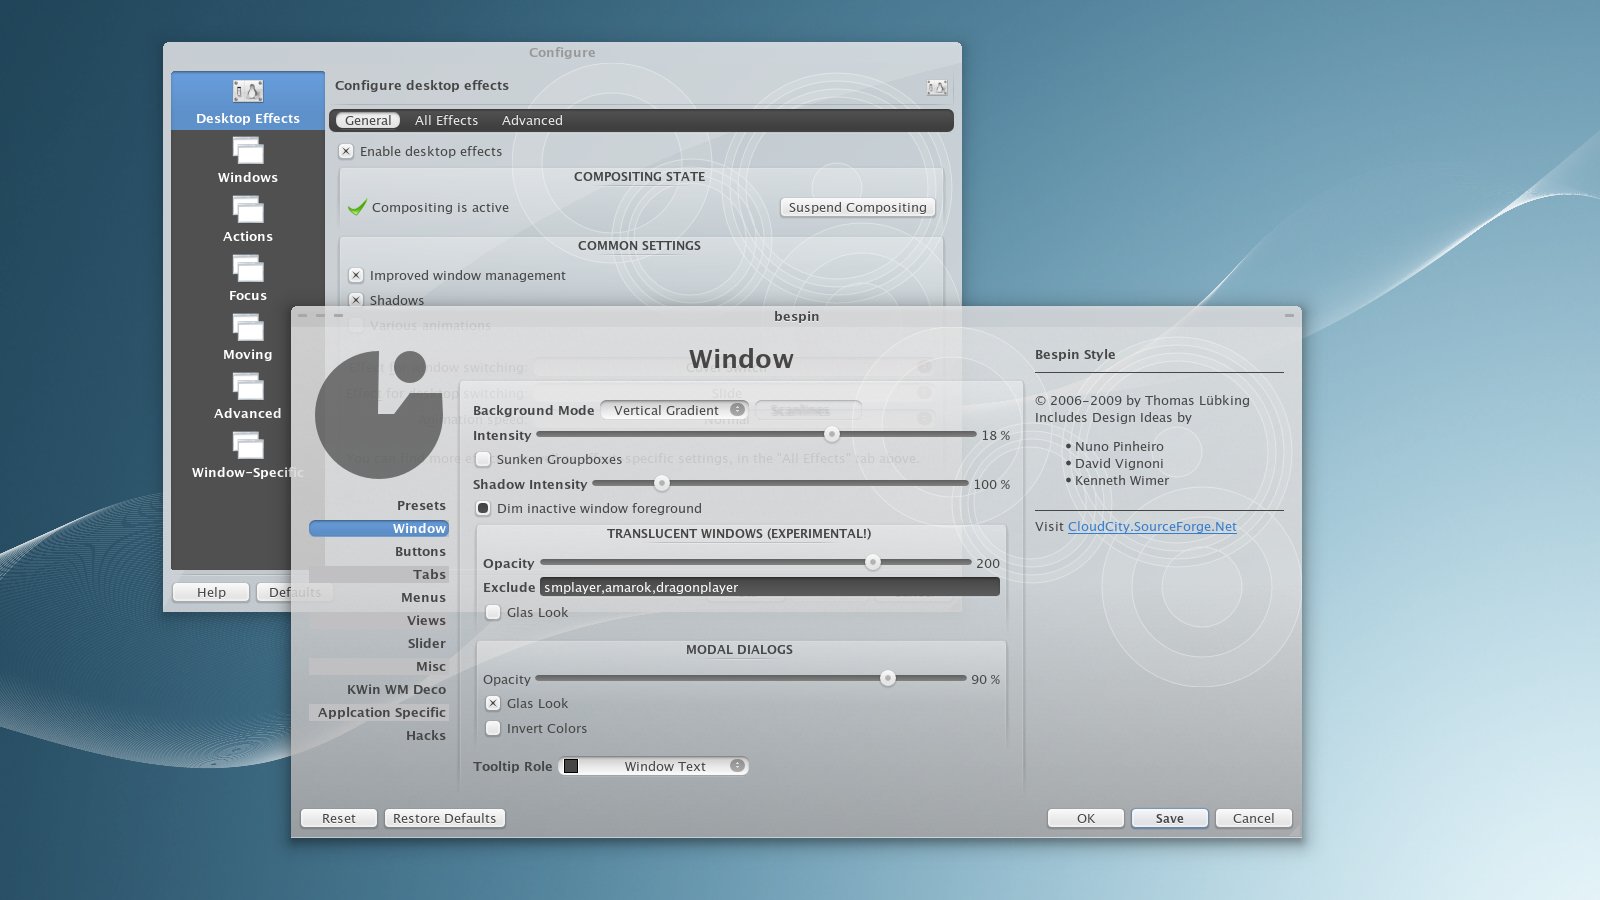
Task: Select Tabs in bespin sidebar
Action: pyautogui.click(x=379, y=574)
